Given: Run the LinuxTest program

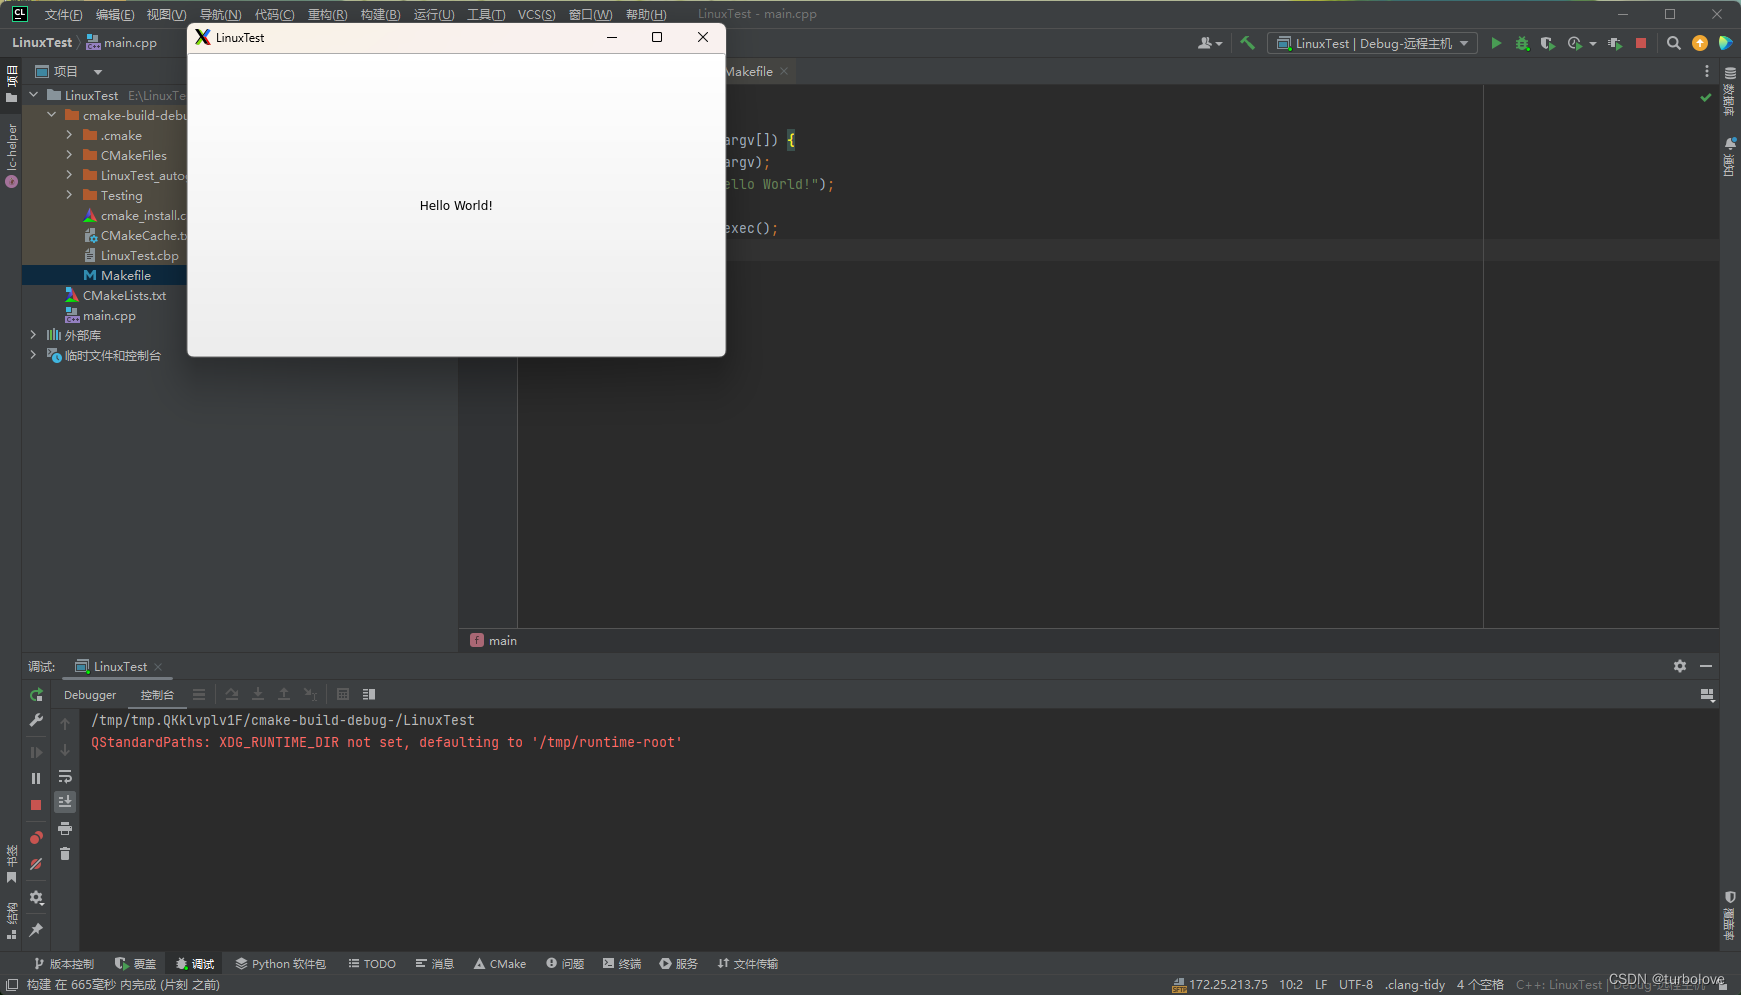Looking at the screenshot, I should click(1496, 43).
